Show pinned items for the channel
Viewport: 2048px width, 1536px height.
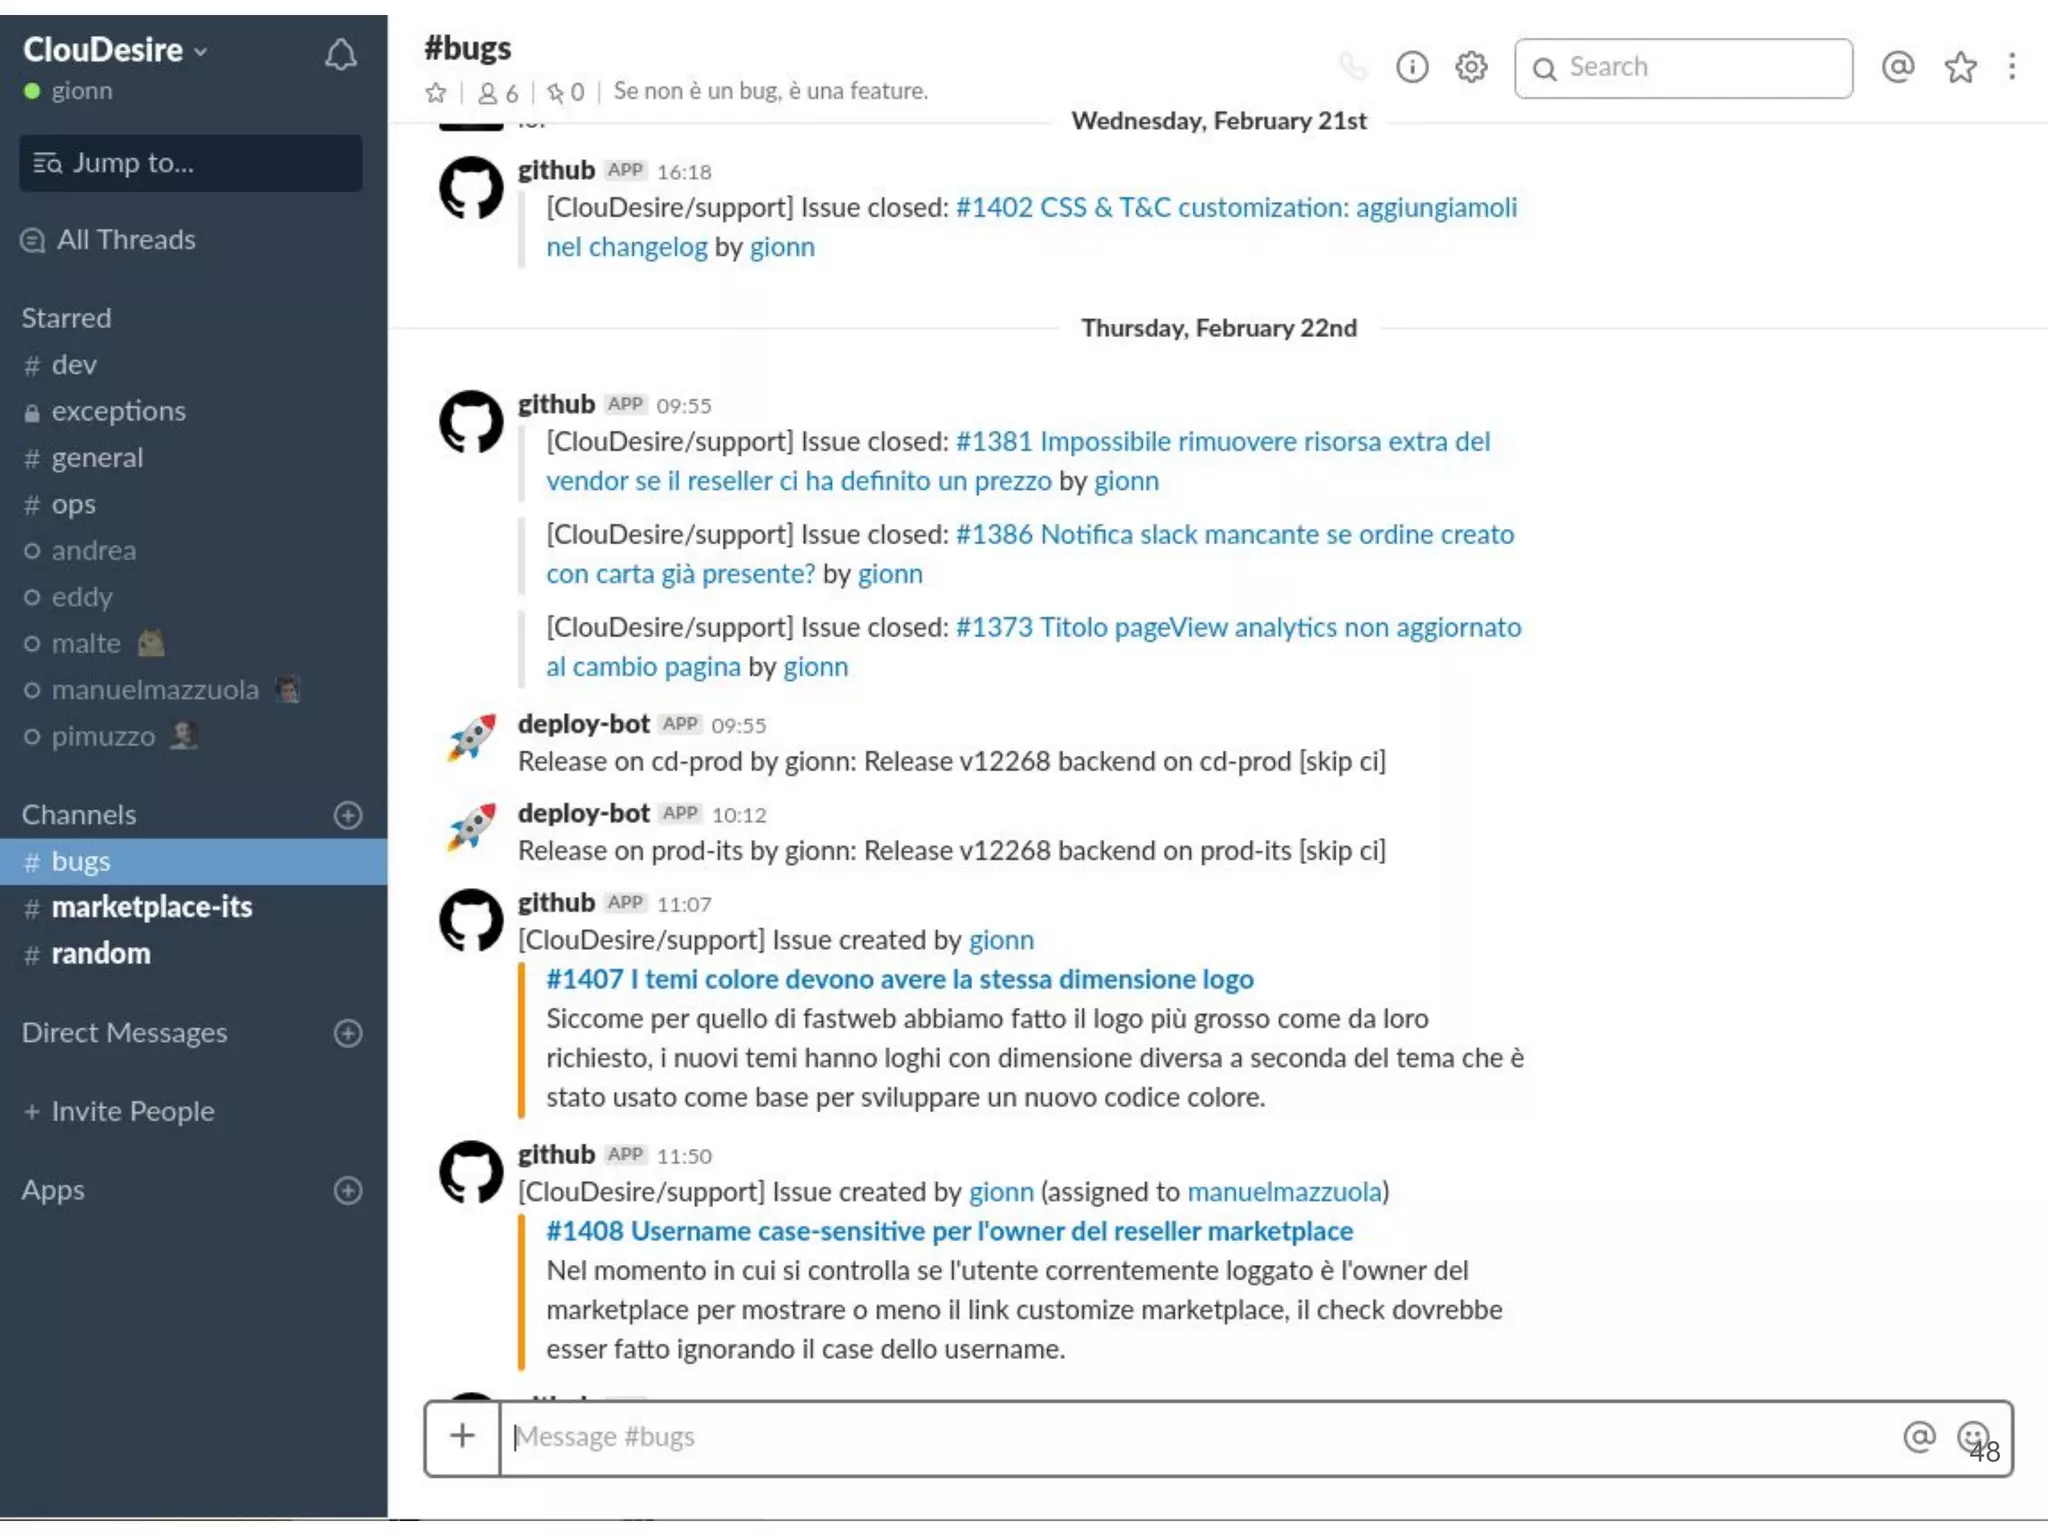tap(565, 93)
